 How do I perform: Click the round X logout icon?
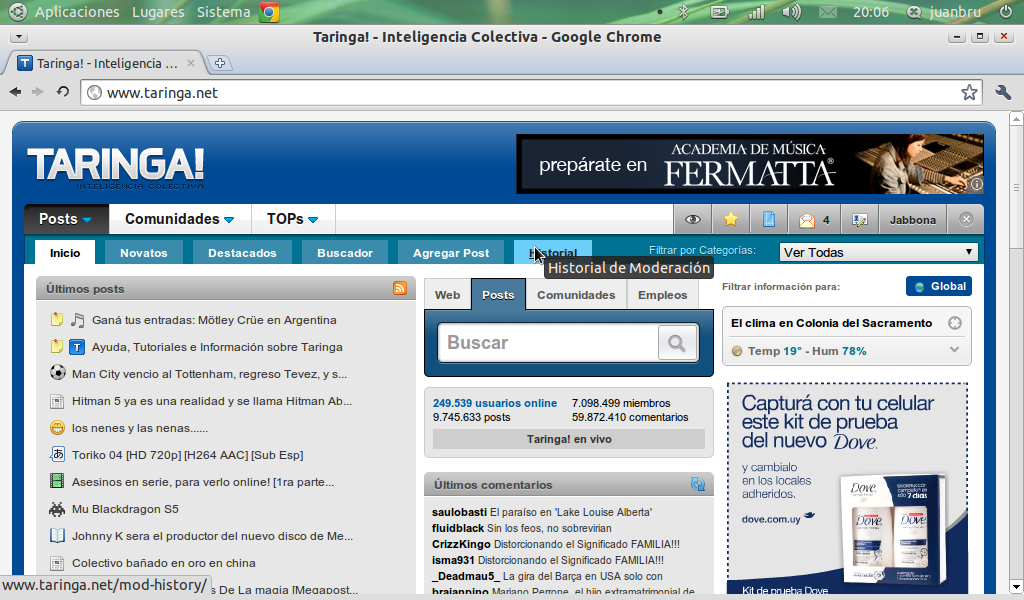tap(966, 219)
